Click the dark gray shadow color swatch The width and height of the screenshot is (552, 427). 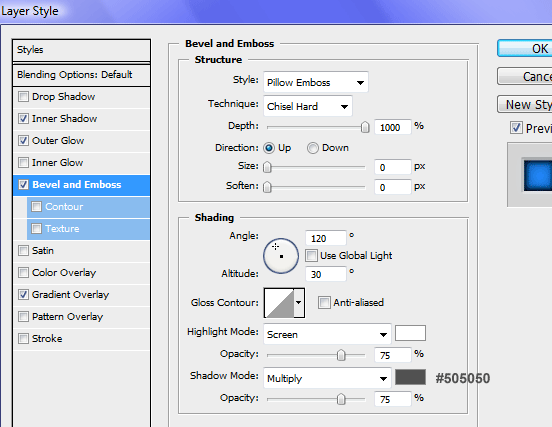pos(410,377)
